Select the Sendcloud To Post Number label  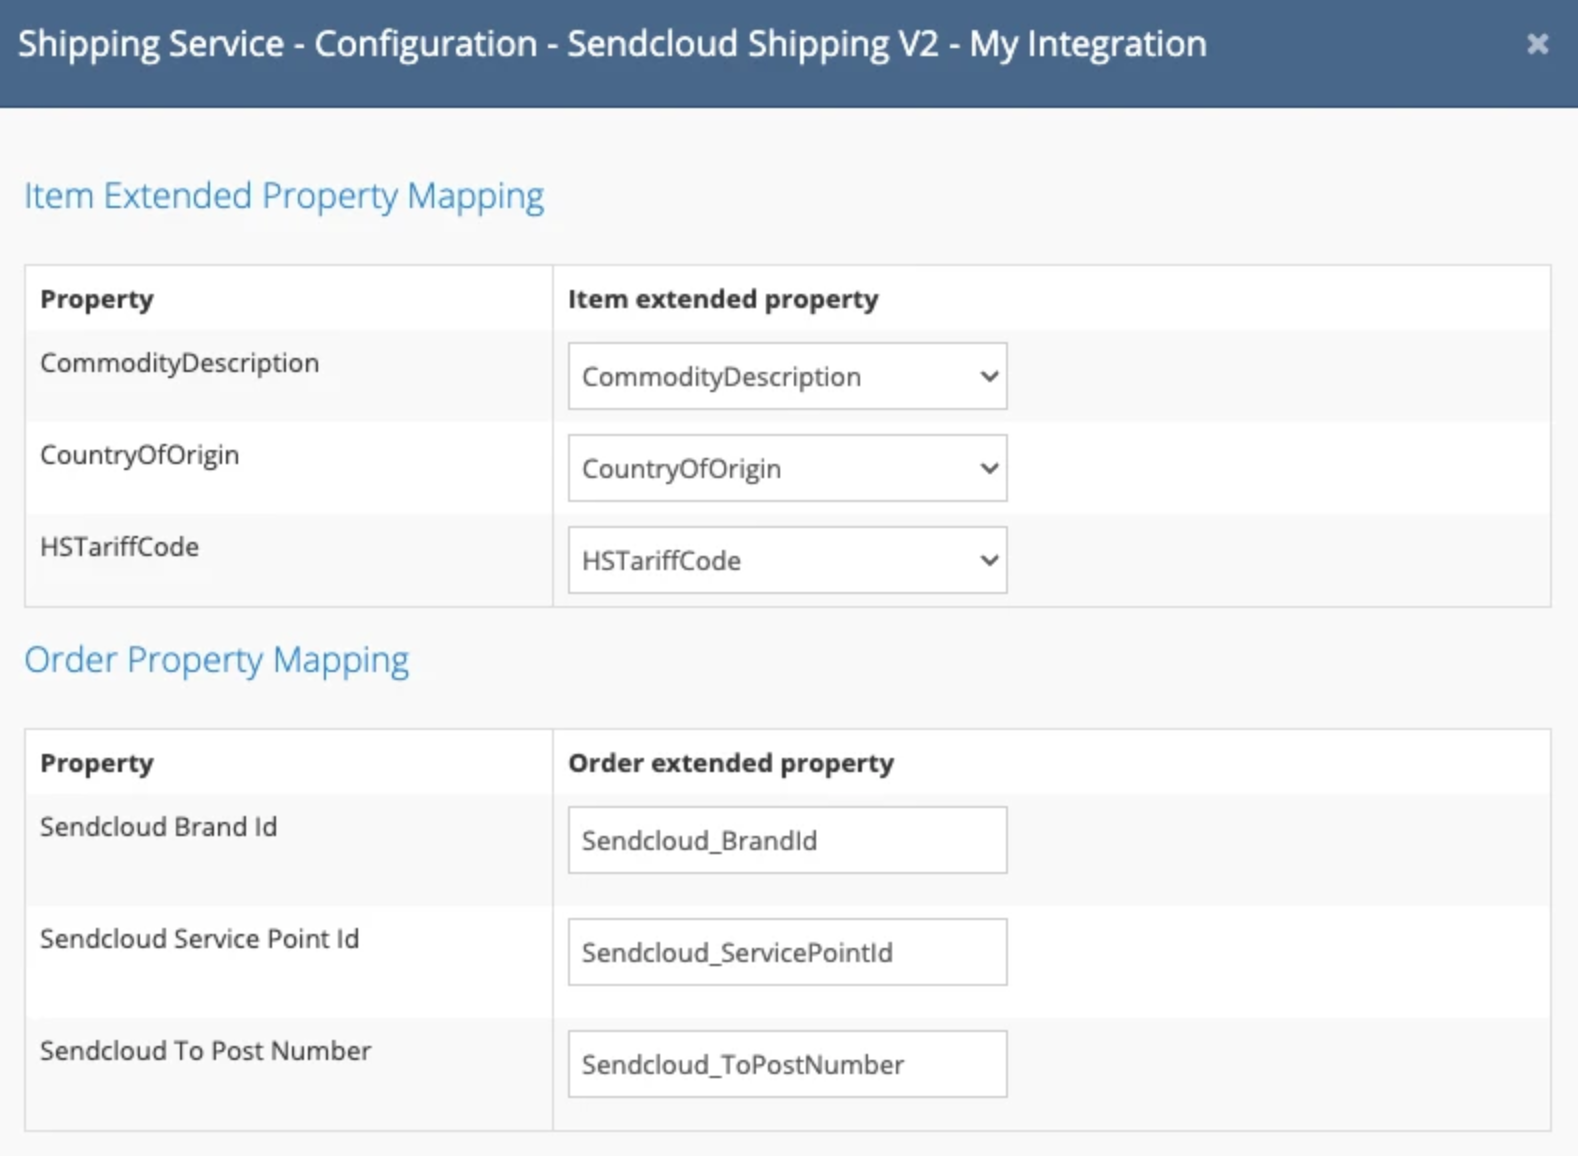pos(206,1051)
